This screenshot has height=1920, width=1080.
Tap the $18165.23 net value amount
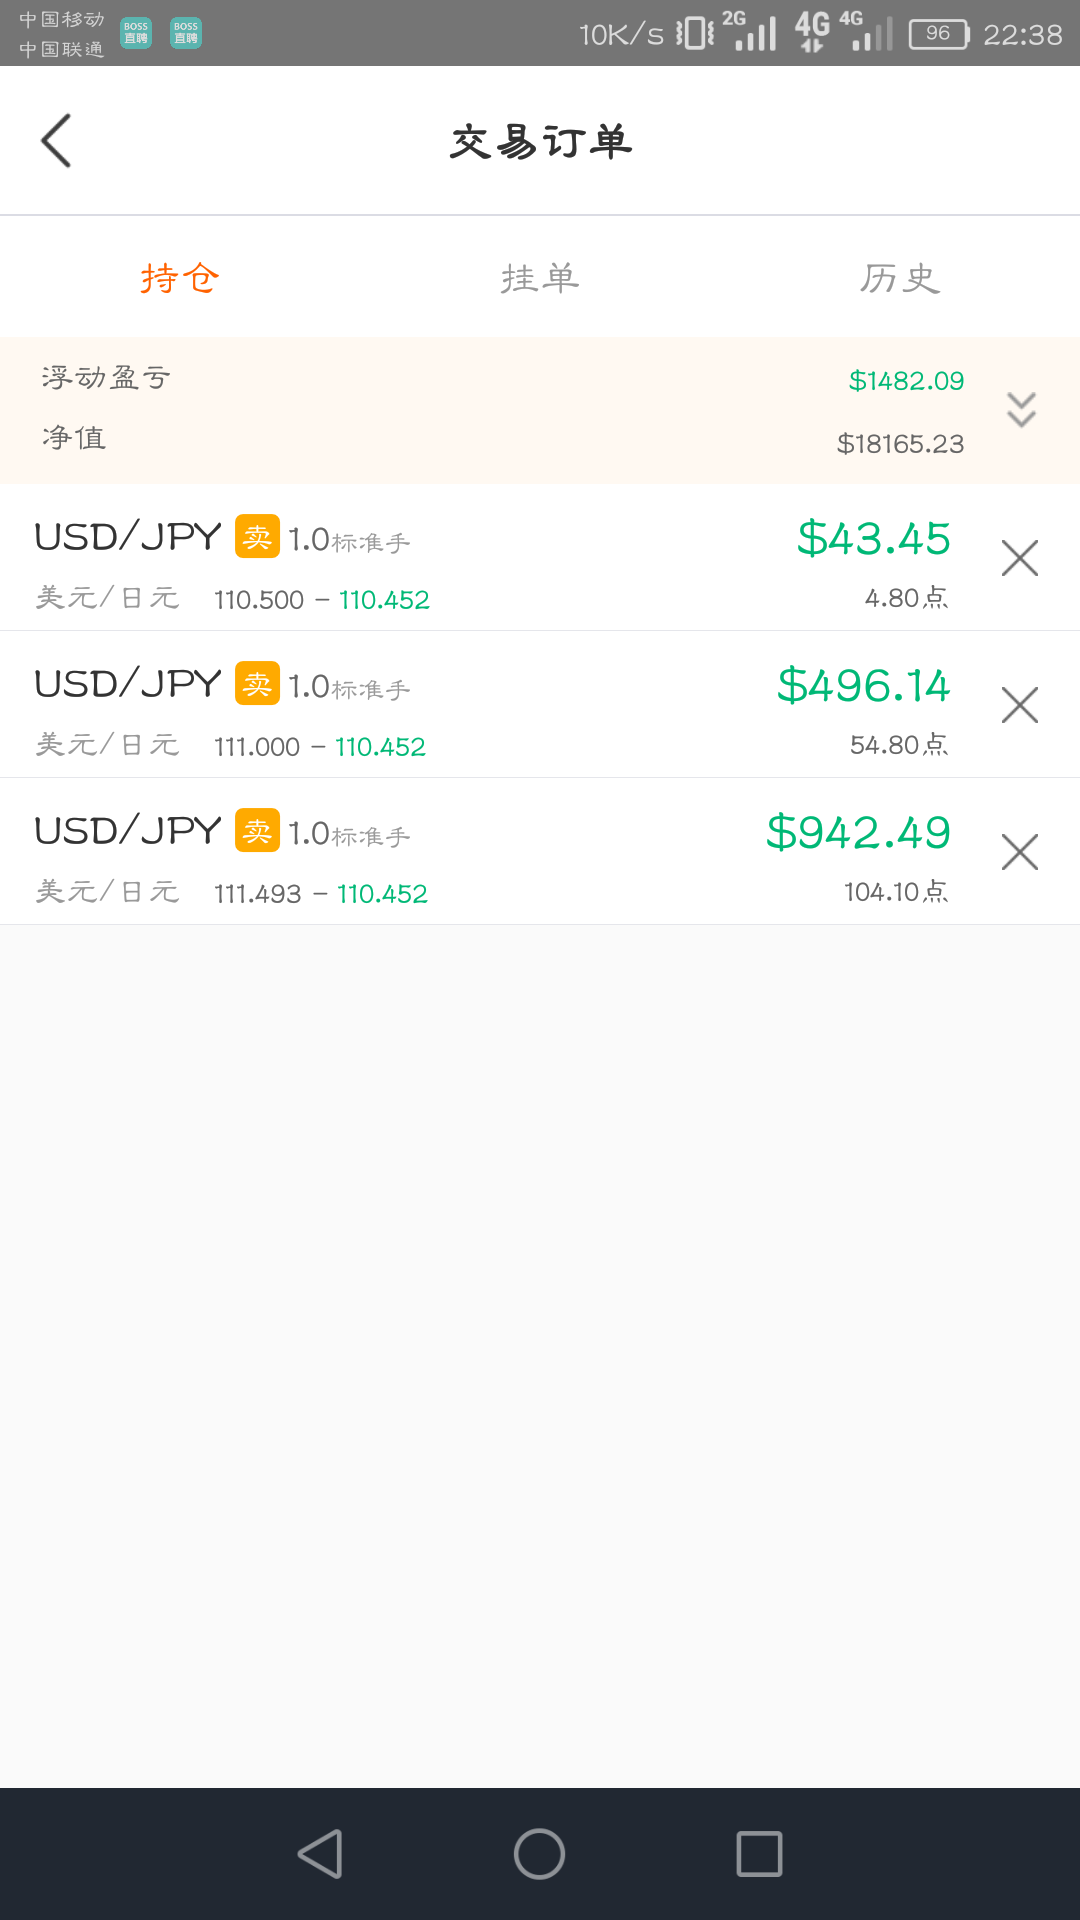tap(900, 444)
